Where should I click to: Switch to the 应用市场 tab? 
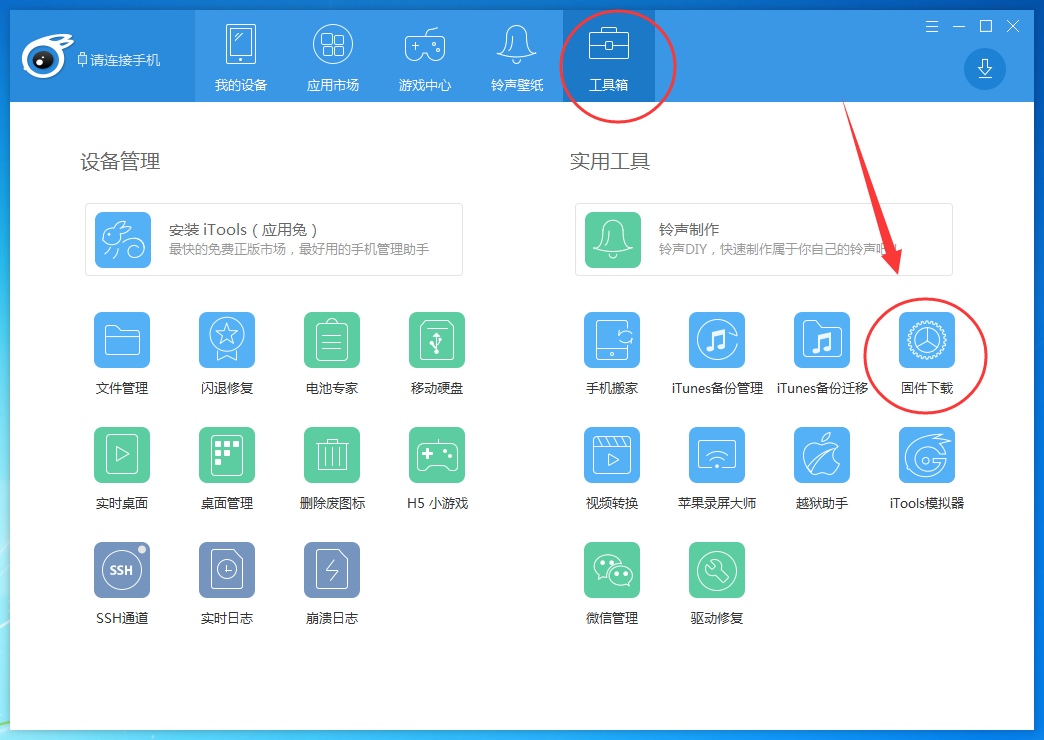point(332,55)
